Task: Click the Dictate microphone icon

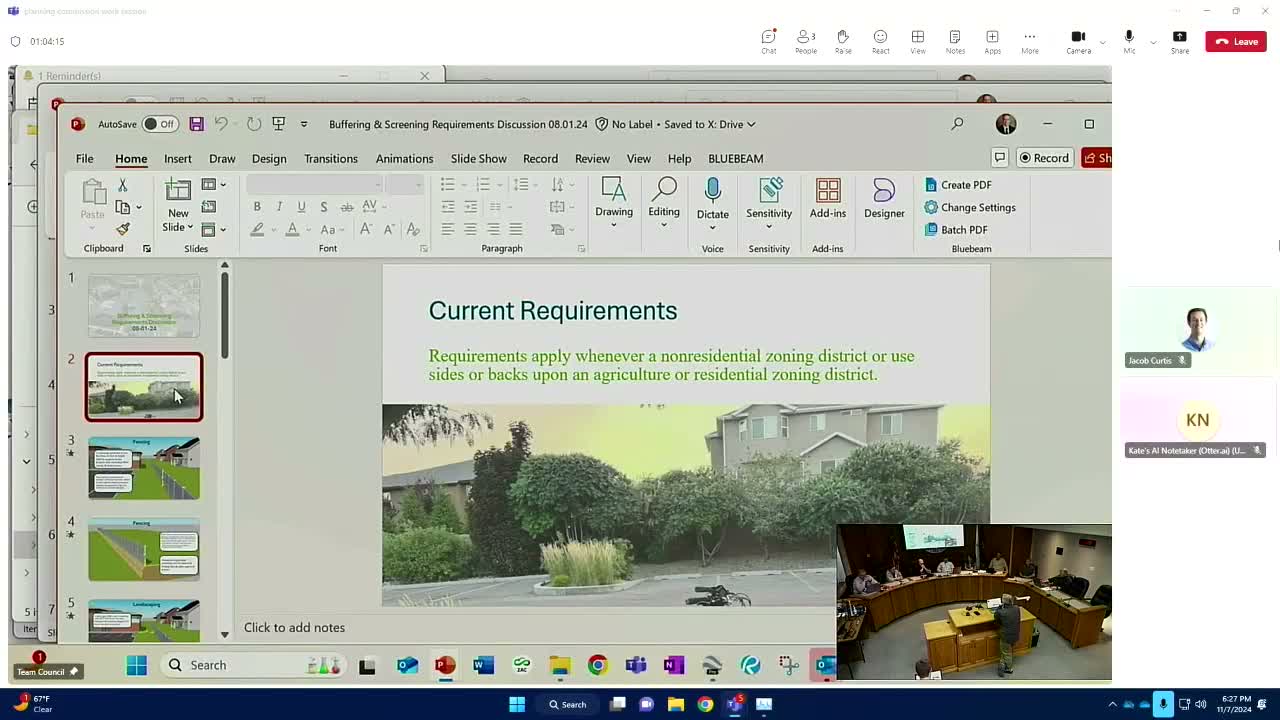Action: click(x=712, y=190)
